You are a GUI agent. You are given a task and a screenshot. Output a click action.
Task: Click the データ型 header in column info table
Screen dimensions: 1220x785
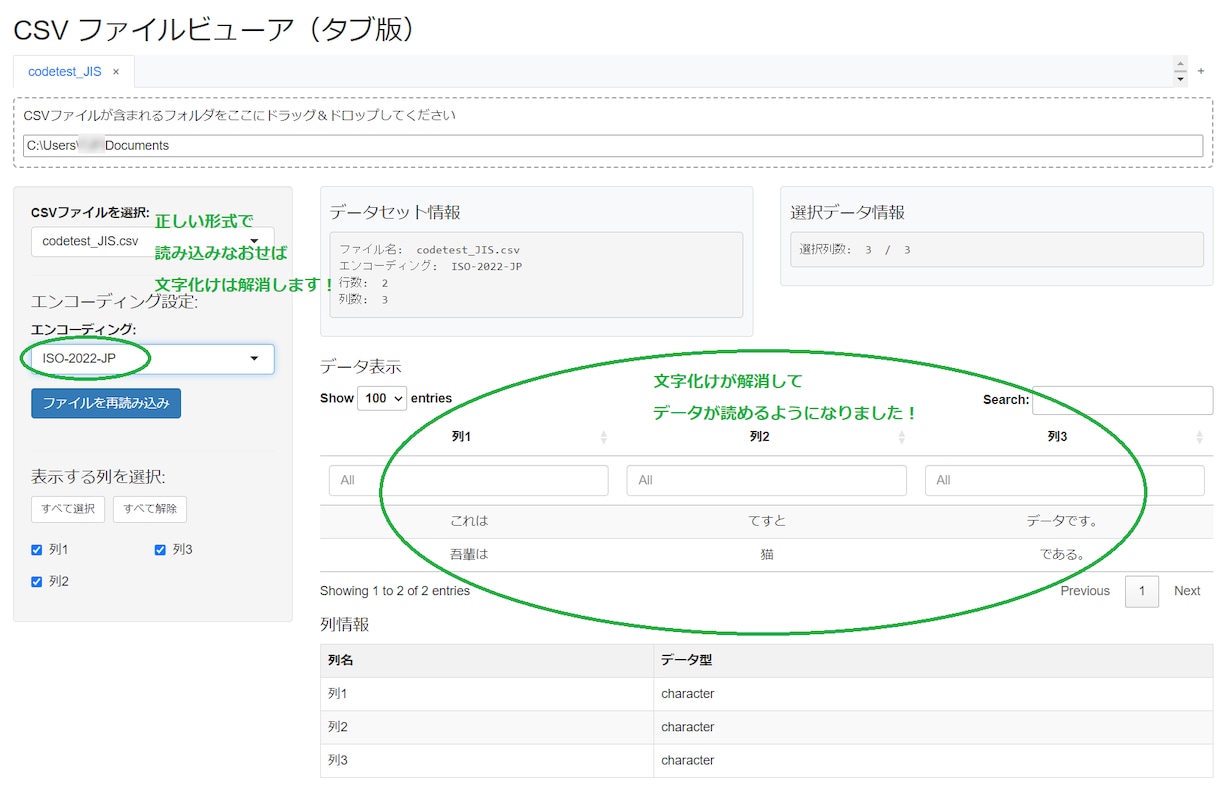coord(933,661)
